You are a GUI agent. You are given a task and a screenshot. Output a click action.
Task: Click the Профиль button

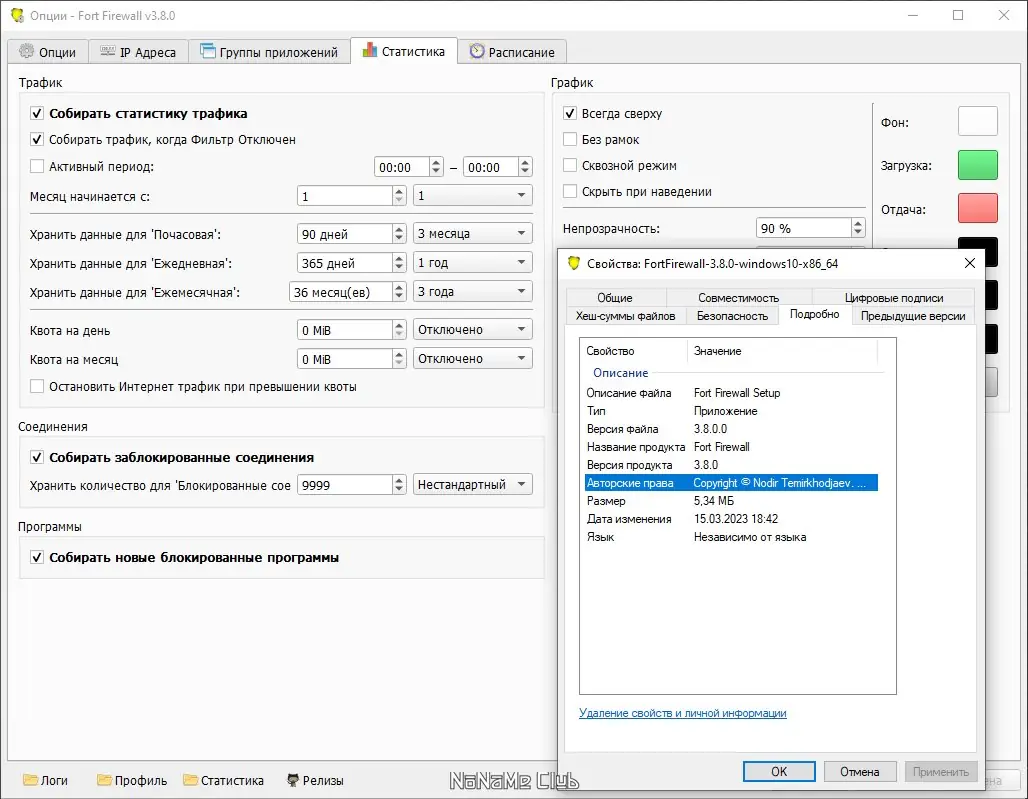coord(132,780)
